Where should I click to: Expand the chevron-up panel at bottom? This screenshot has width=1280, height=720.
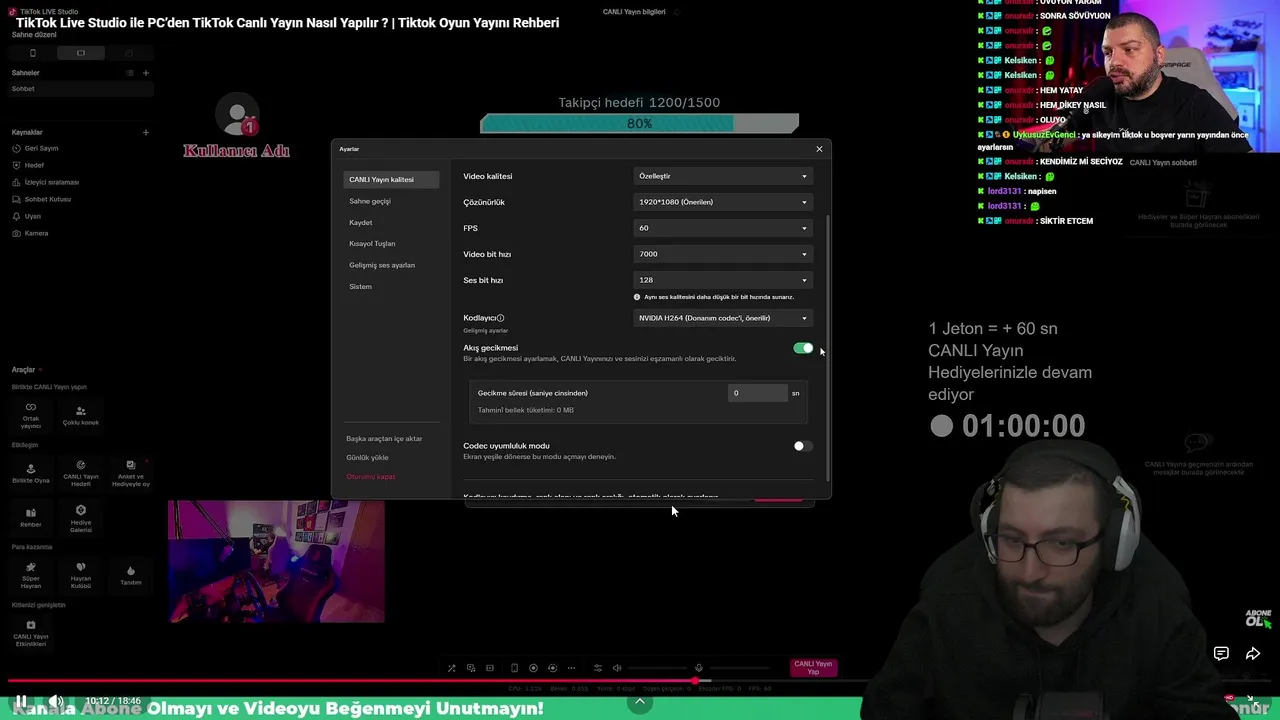pyautogui.click(x=640, y=702)
